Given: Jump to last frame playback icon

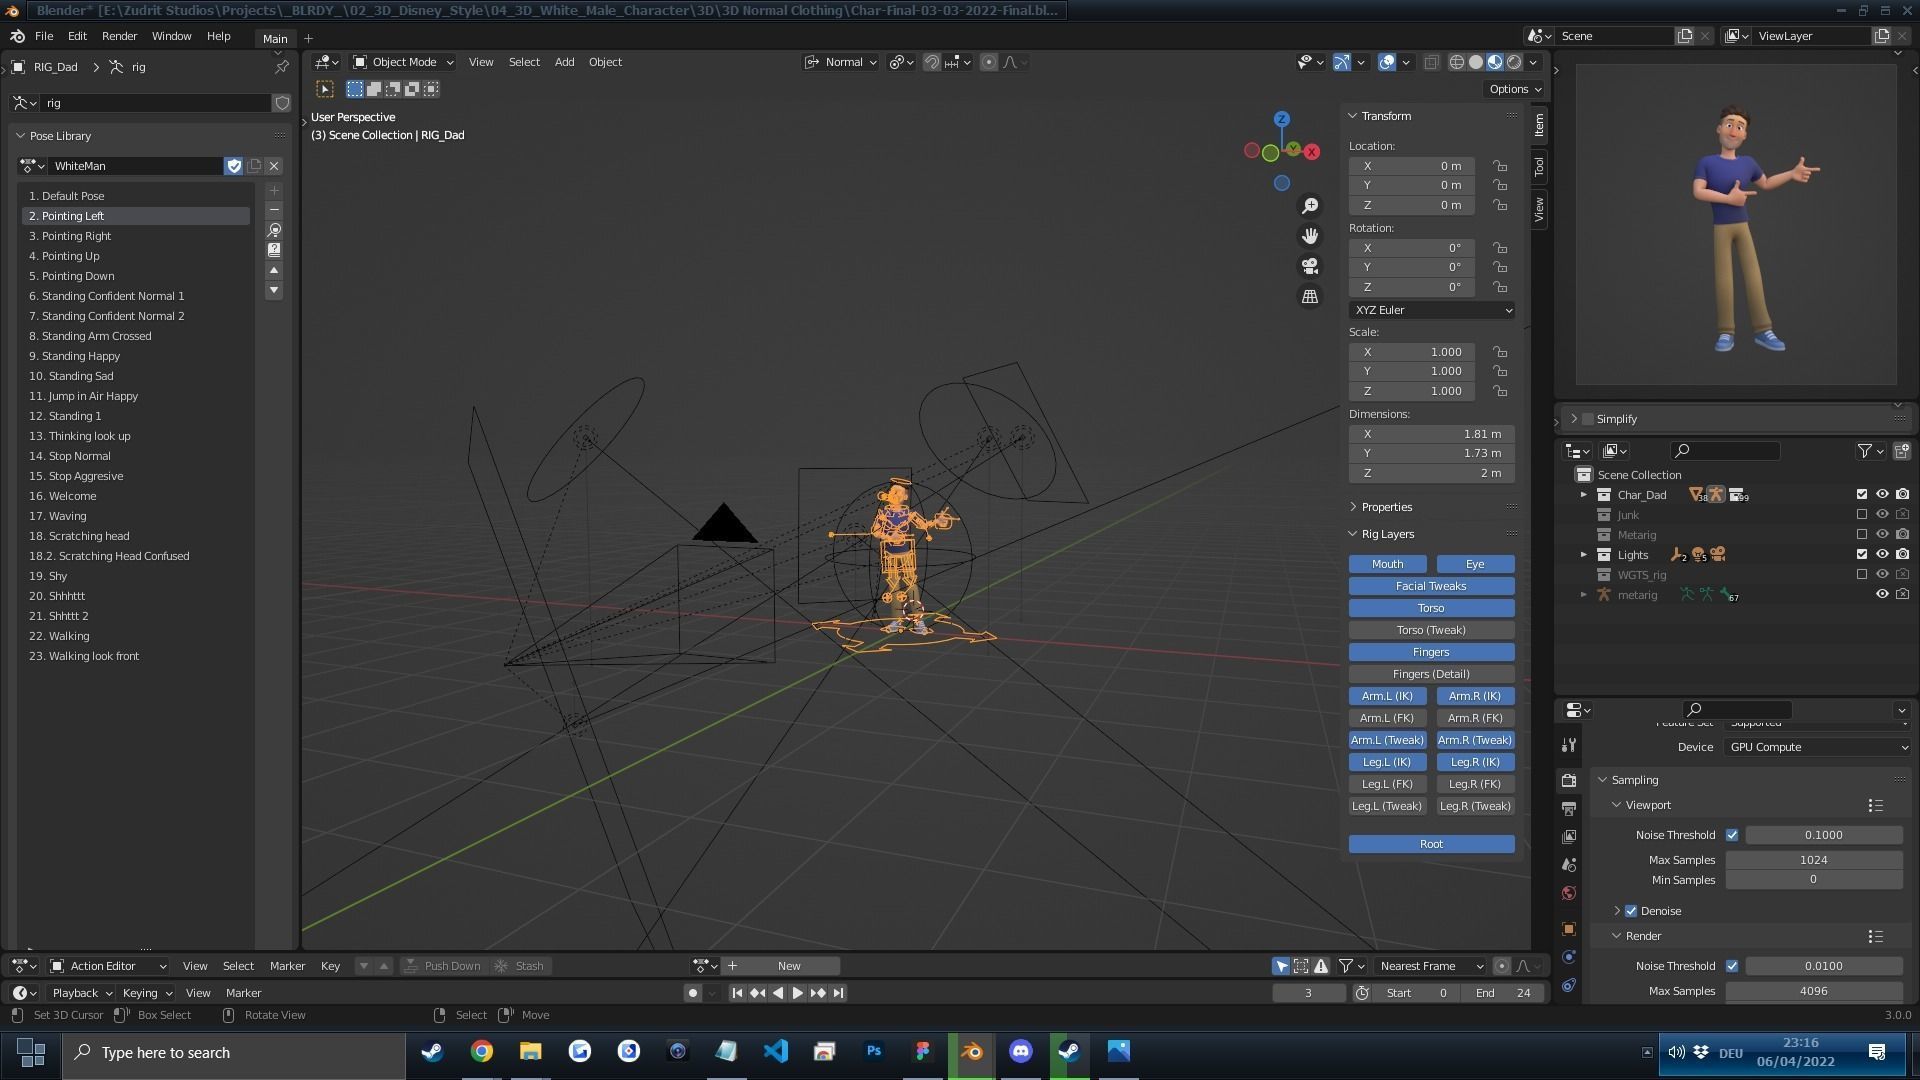Looking at the screenshot, I should point(838,993).
